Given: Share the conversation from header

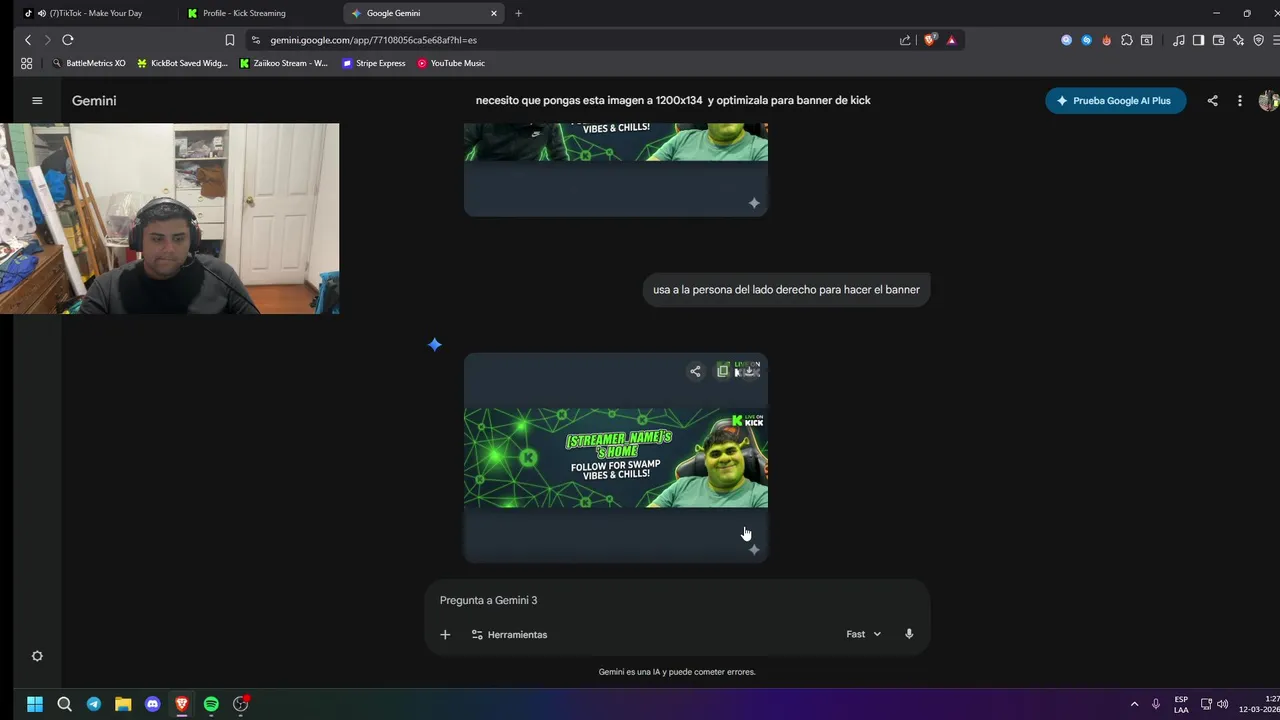Looking at the screenshot, I should click(x=1212, y=101).
